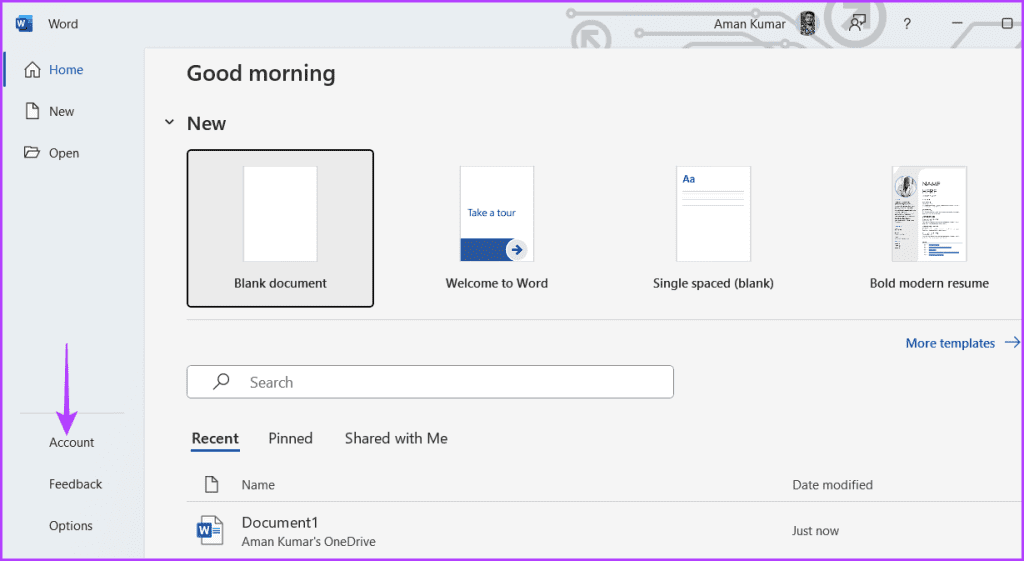This screenshot has width=1024, height=561.
Task: Click the 'Good morning' greeting heading
Action: (x=261, y=73)
